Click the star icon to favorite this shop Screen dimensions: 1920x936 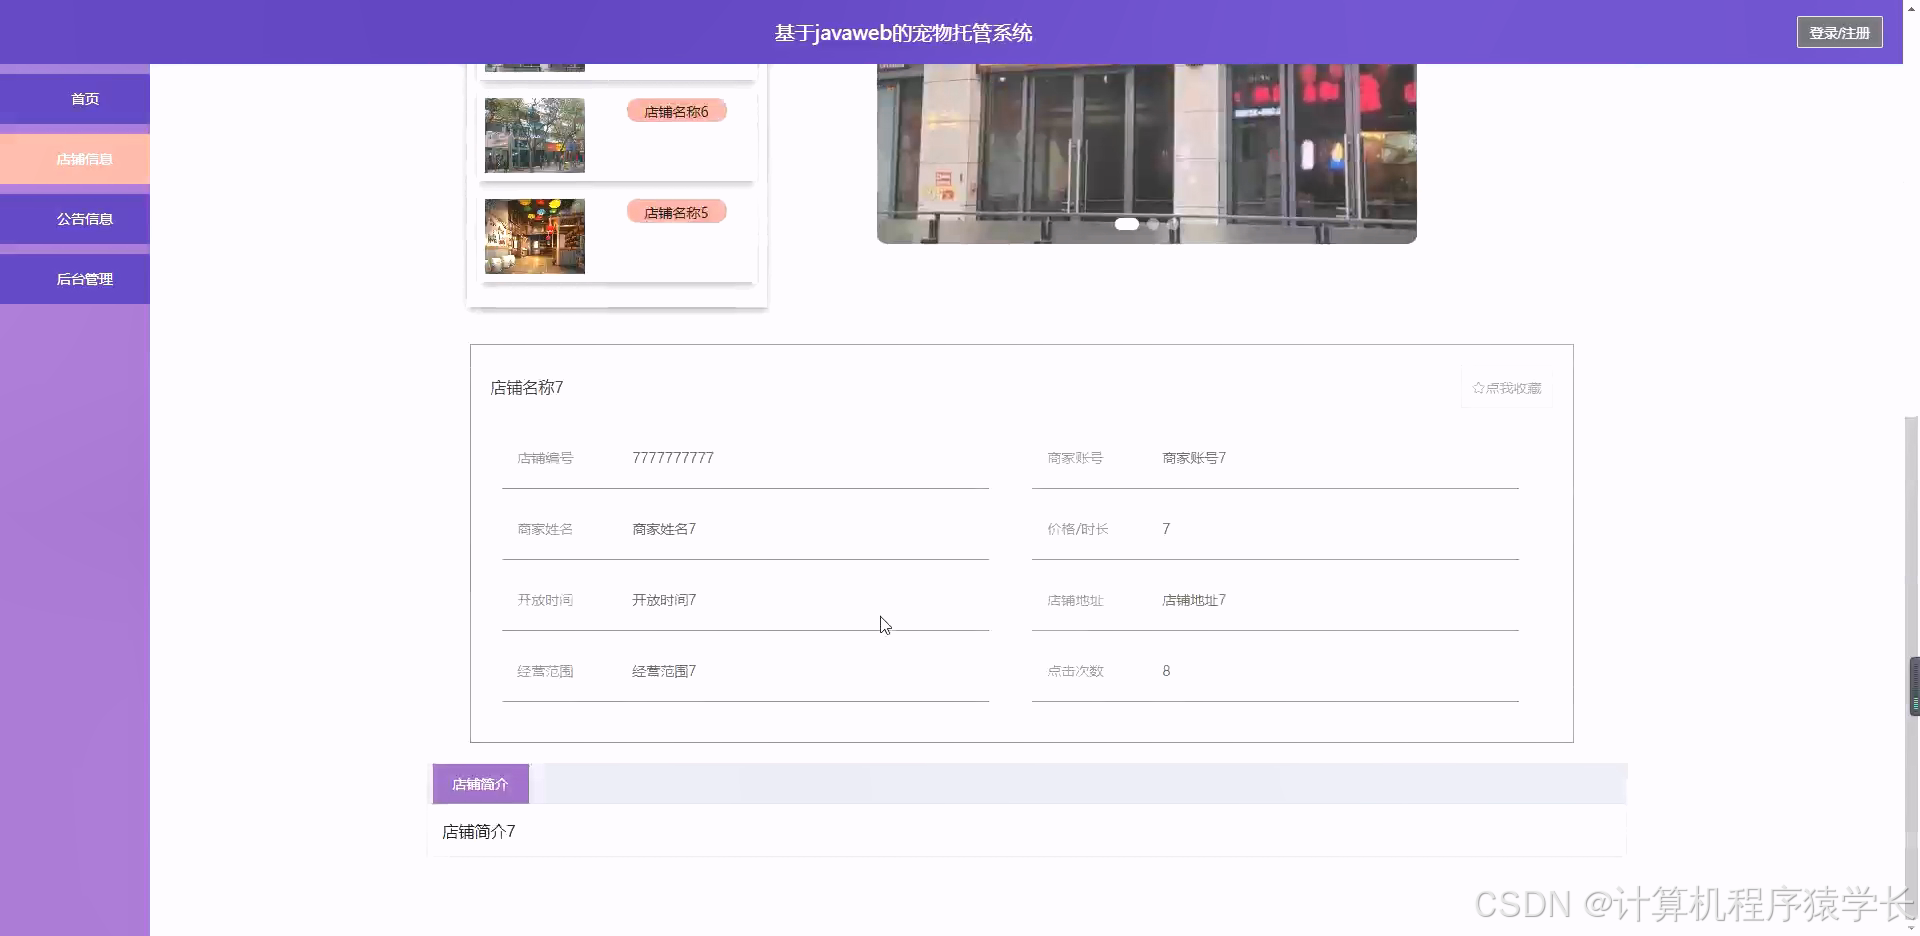click(1479, 388)
